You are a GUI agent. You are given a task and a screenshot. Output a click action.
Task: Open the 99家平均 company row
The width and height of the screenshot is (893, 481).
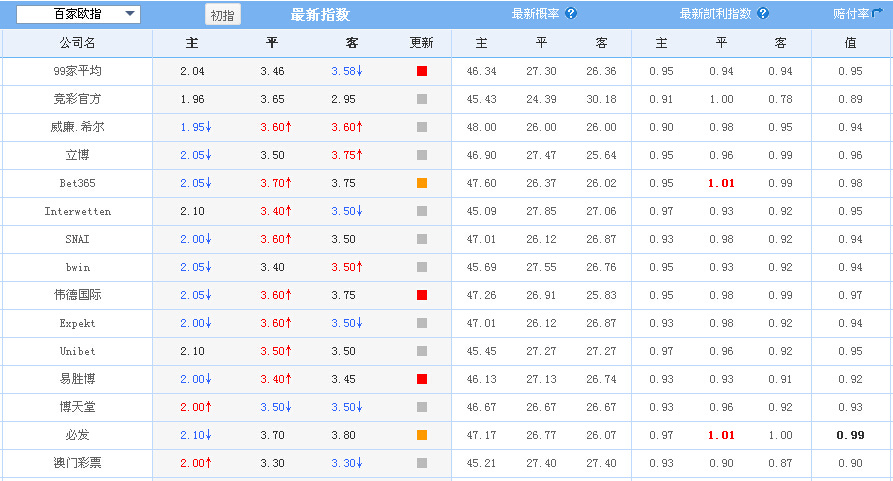point(77,71)
